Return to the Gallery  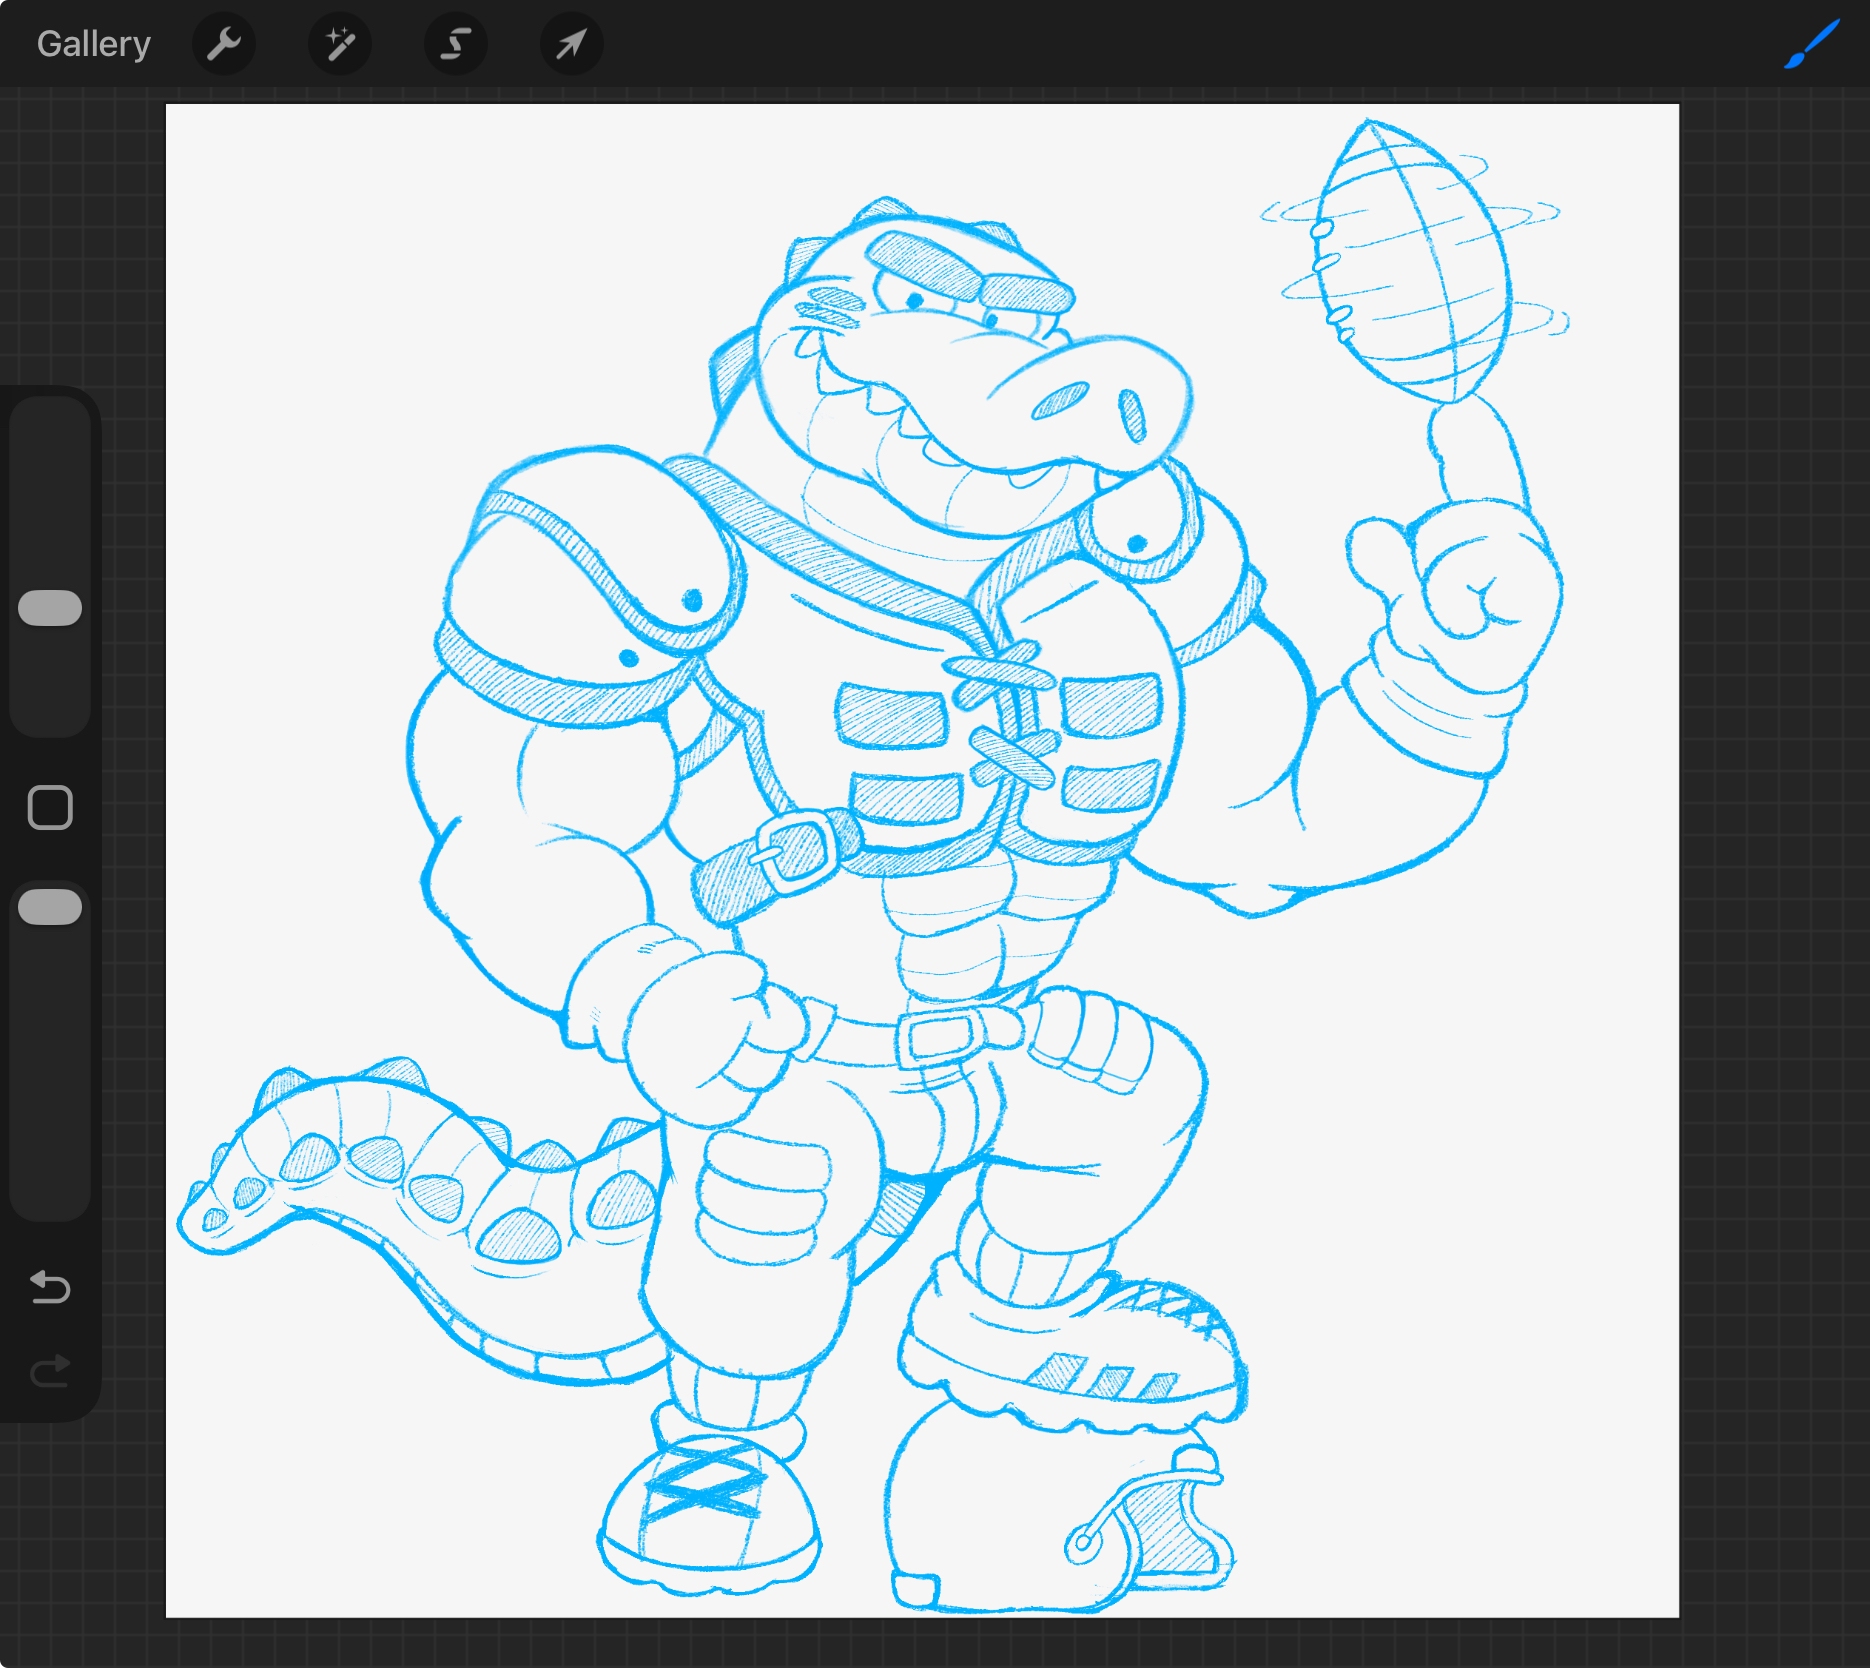pos(93,44)
